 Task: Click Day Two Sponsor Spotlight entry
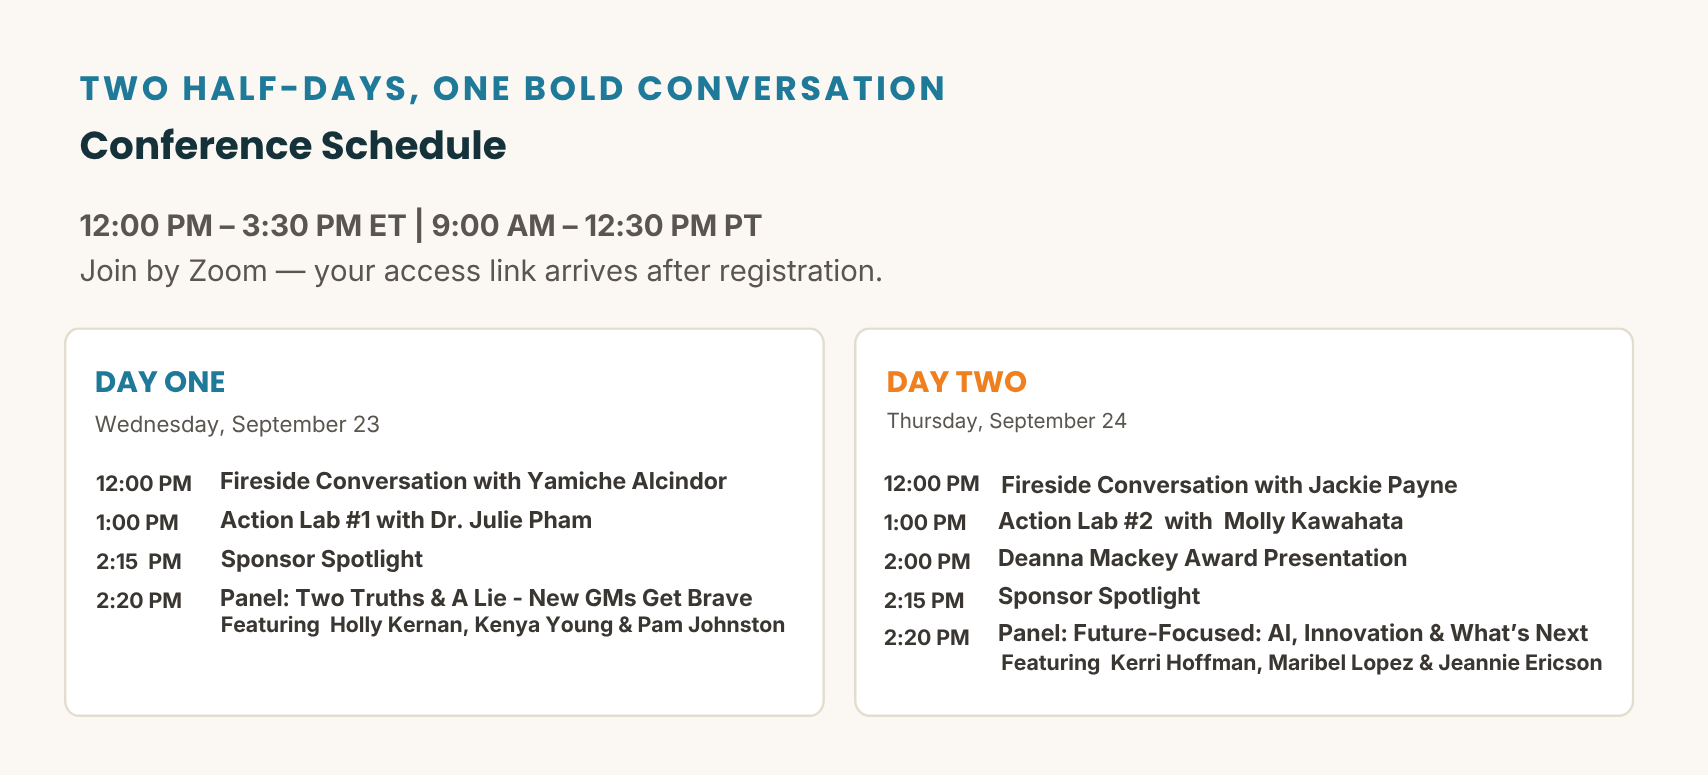(1099, 596)
